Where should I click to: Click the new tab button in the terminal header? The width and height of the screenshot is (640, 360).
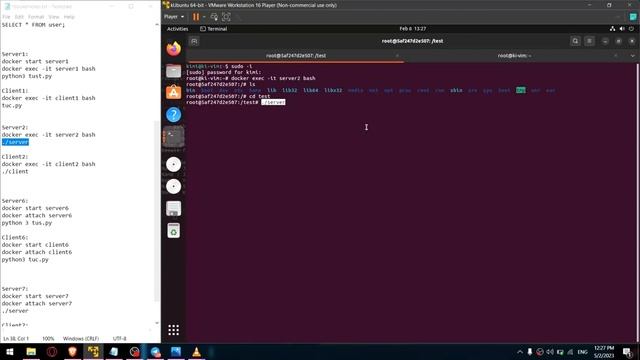click(x=194, y=41)
